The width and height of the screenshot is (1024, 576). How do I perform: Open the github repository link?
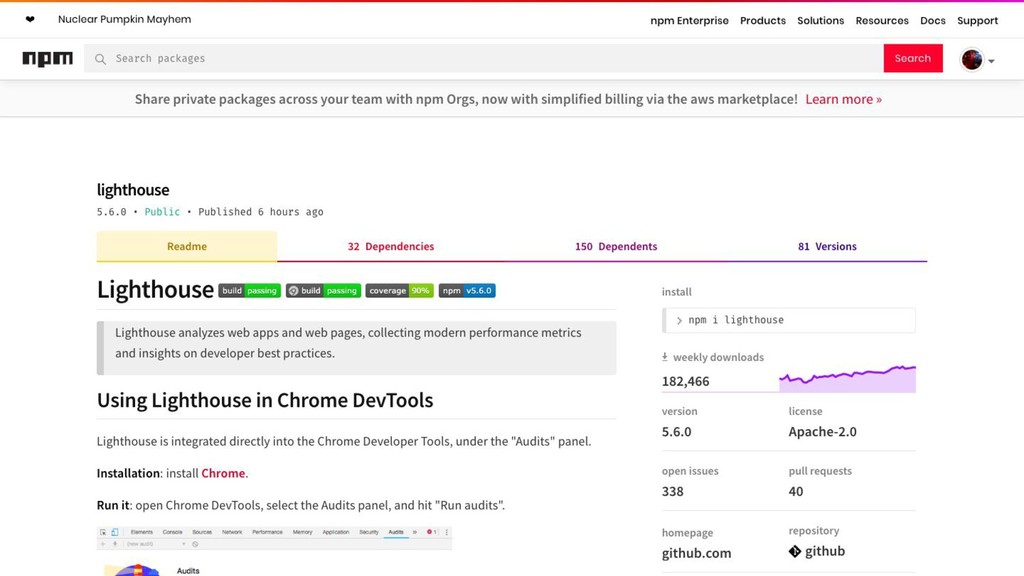(x=825, y=551)
